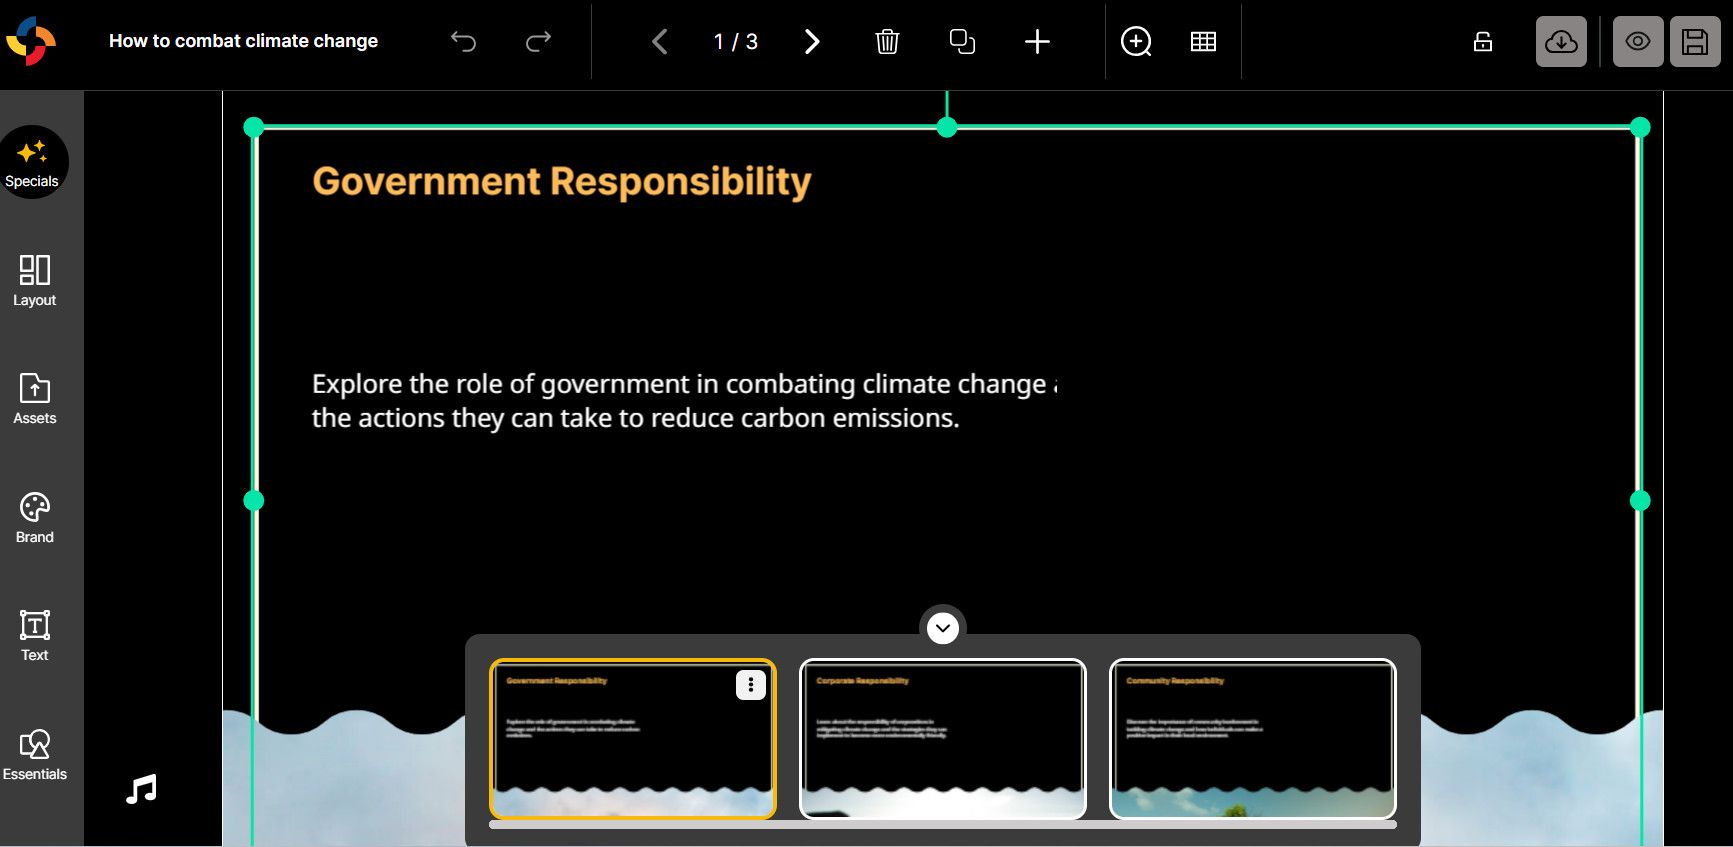Open options menu on first slide thumbnail
1733x847 pixels.
pyautogui.click(x=750, y=685)
